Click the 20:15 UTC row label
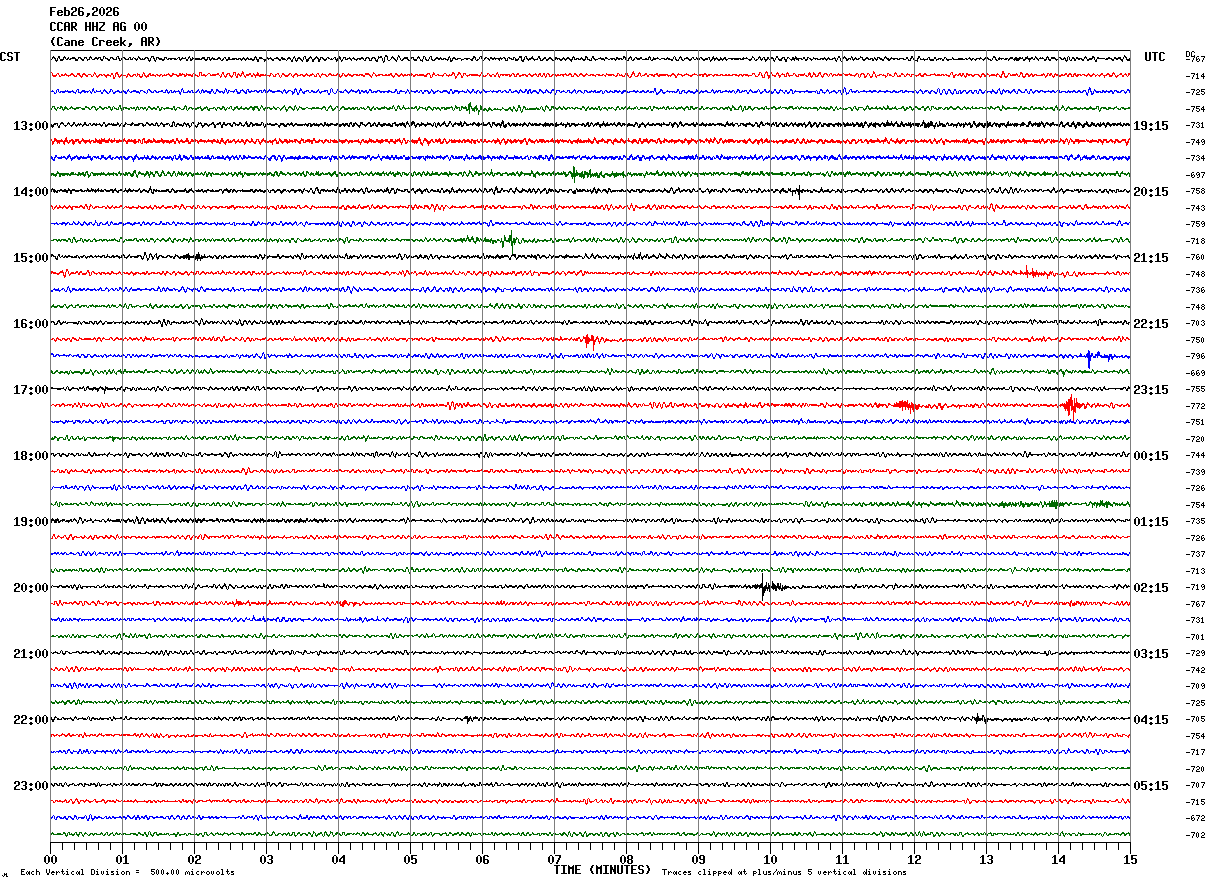Screen dimensions: 1210x886 pyautogui.click(x=1151, y=191)
